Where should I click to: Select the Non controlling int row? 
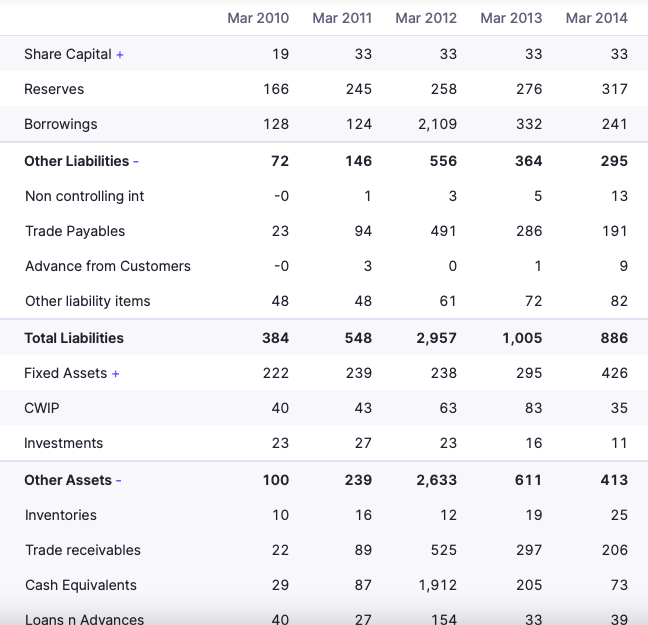pos(85,196)
